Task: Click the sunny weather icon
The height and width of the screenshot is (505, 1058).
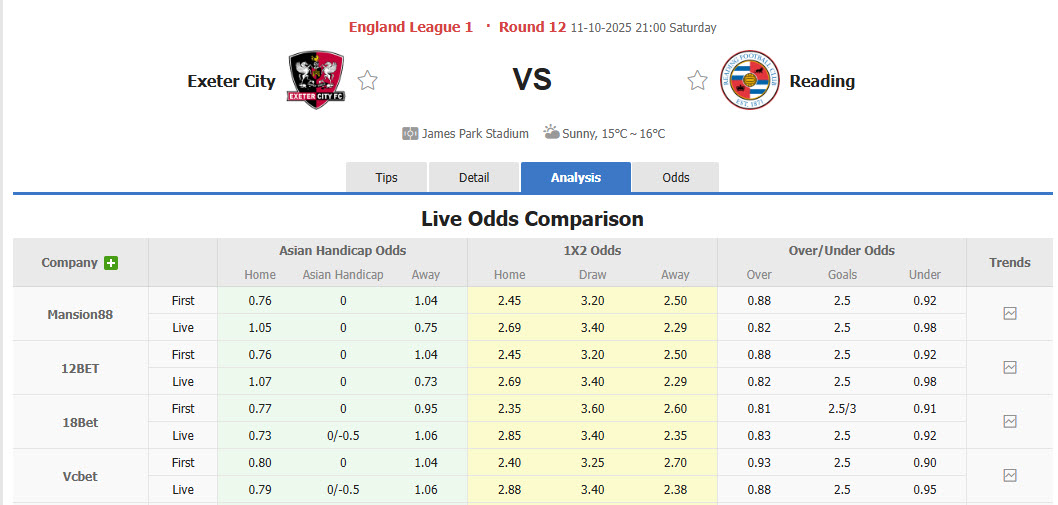Action: 551,132
